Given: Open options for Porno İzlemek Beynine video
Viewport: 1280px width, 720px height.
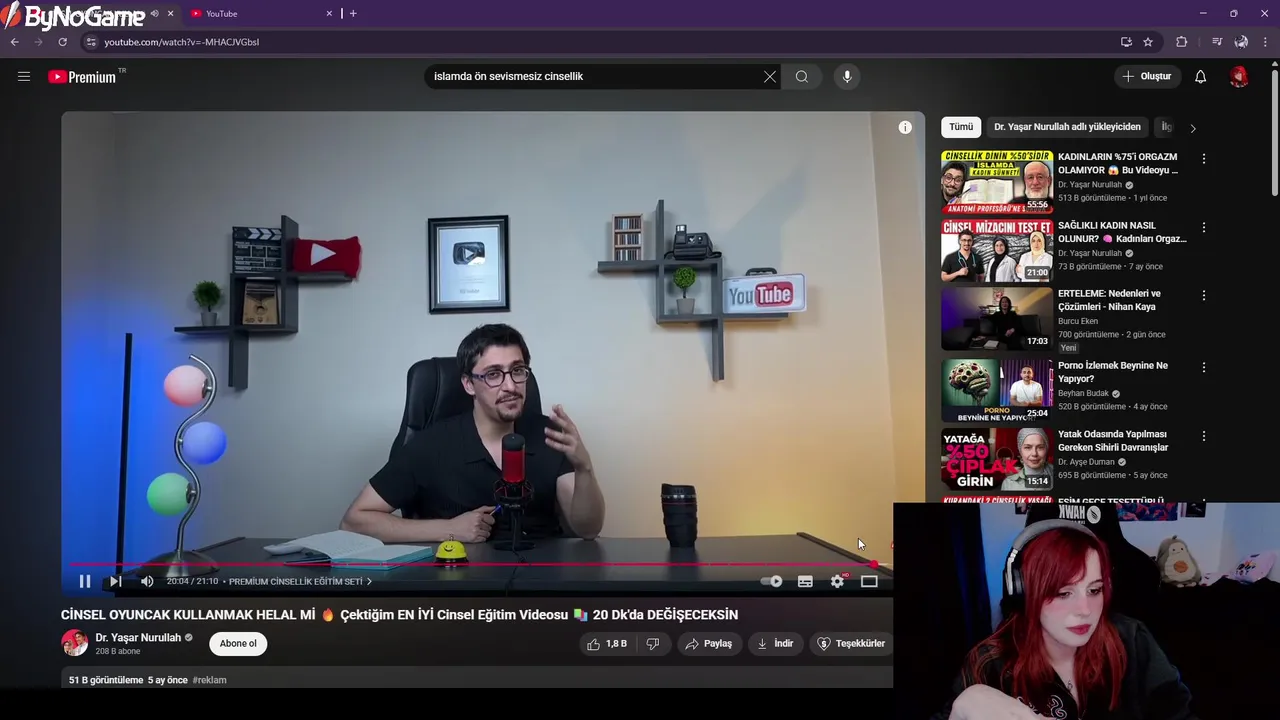Looking at the screenshot, I should click(x=1204, y=367).
